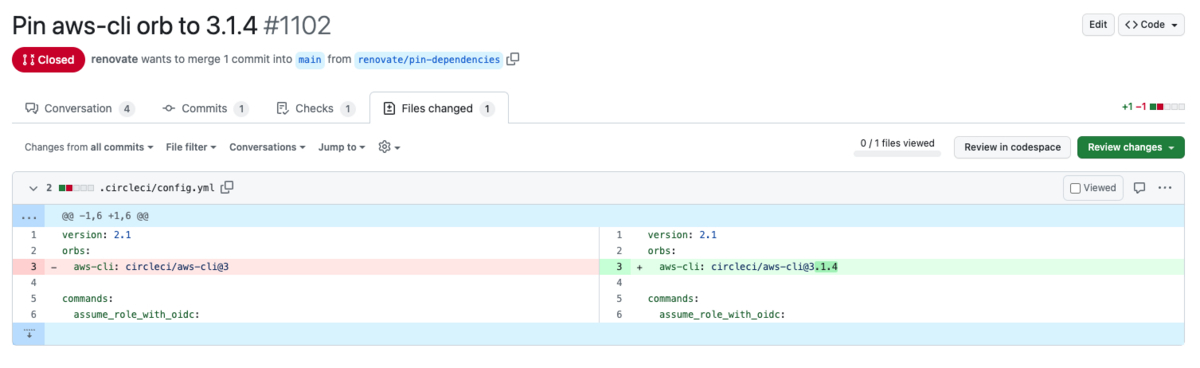Click the red Closed status badge
1200x368 pixels.
[48, 59]
